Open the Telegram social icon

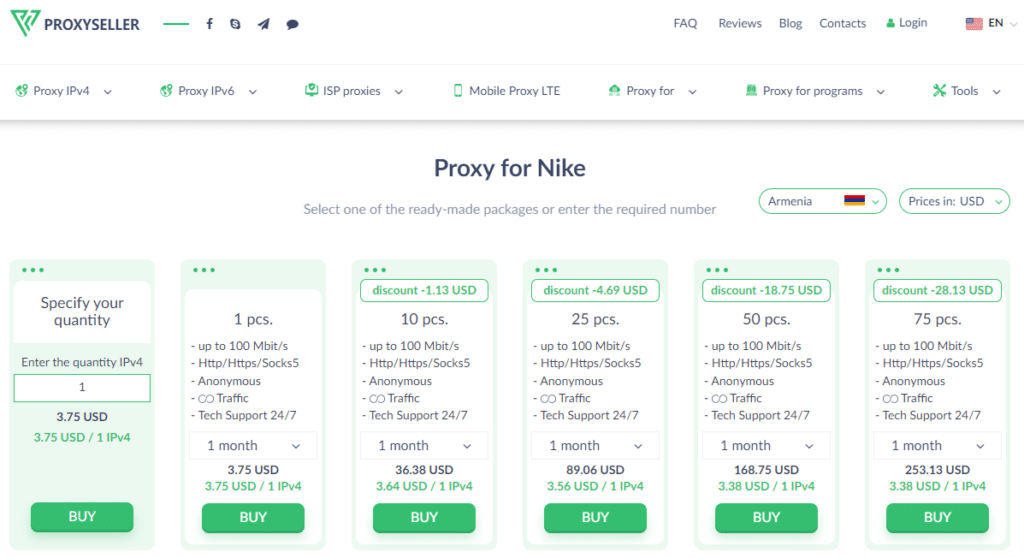click(263, 24)
